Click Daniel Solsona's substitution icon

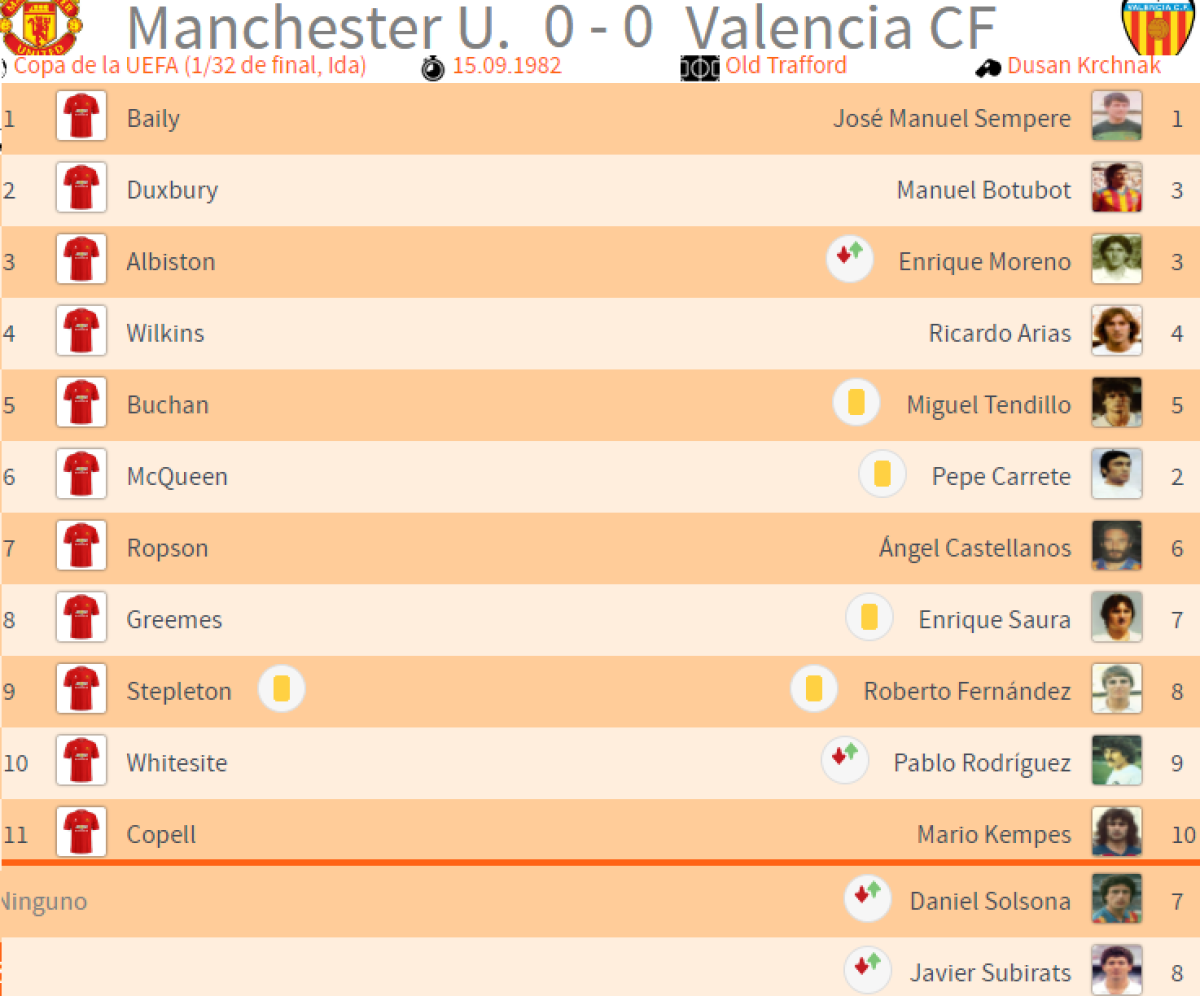868,899
